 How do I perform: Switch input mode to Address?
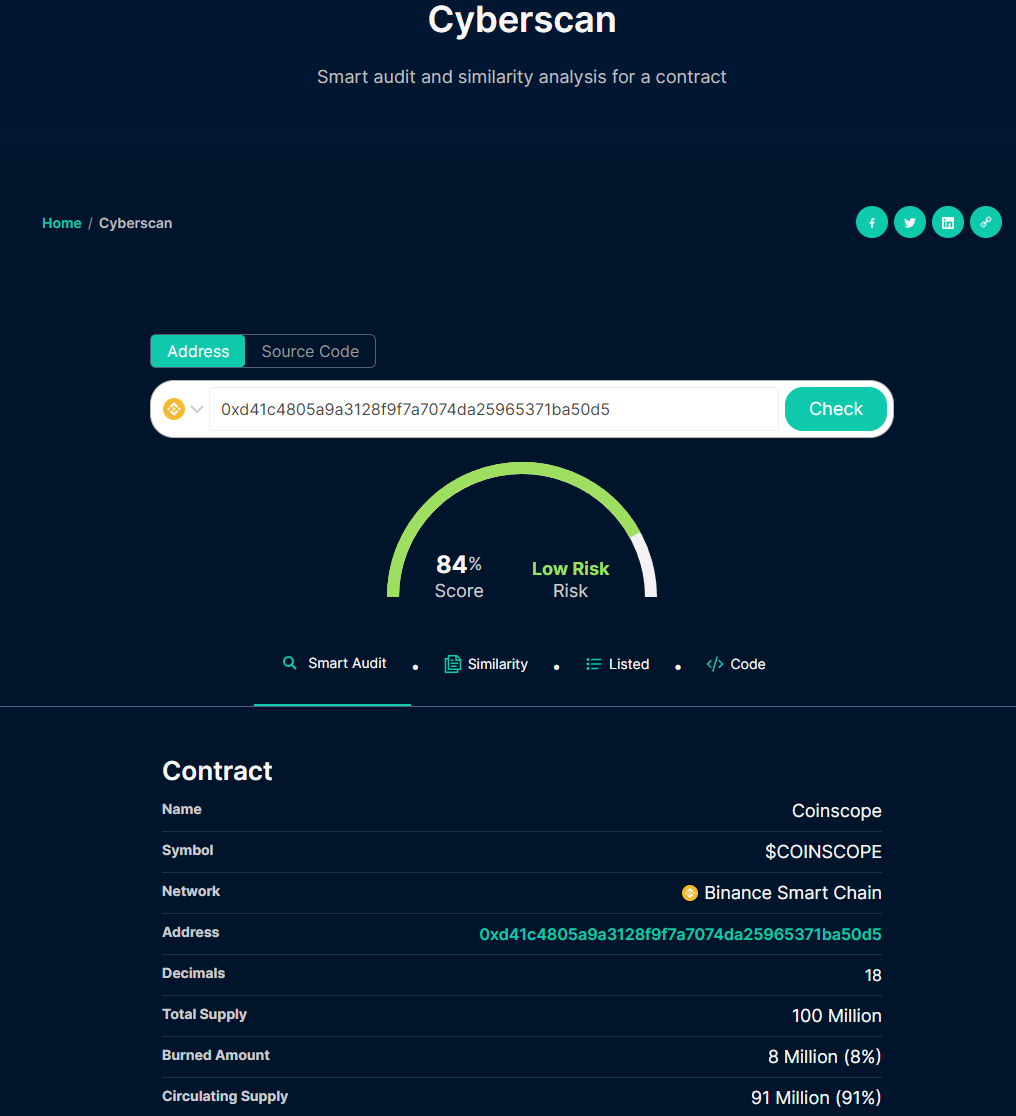coord(198,351)
